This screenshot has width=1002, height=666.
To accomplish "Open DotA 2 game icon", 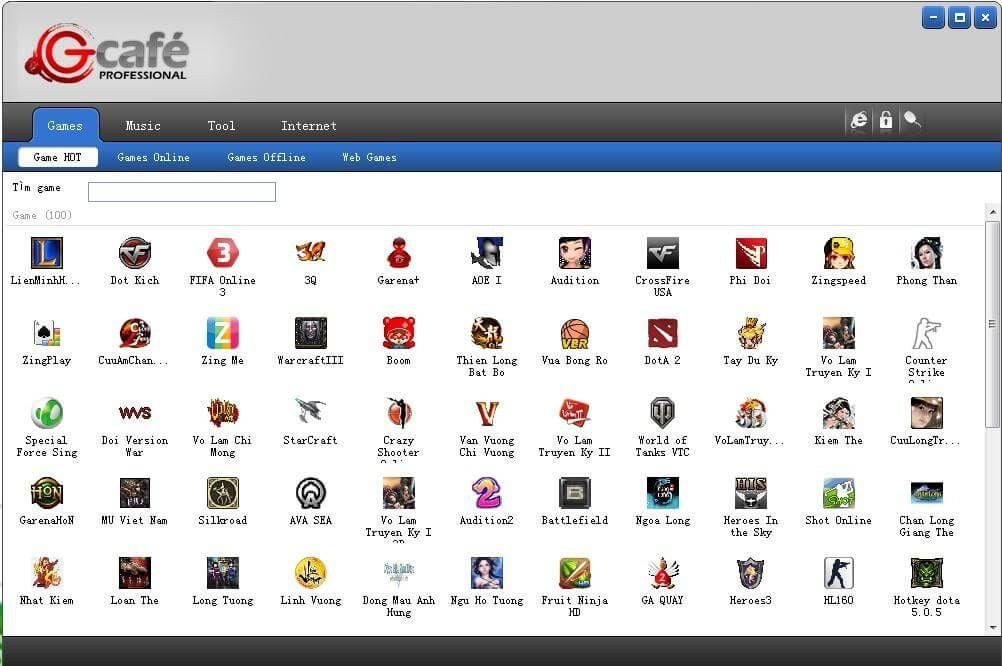I will 663,333.
